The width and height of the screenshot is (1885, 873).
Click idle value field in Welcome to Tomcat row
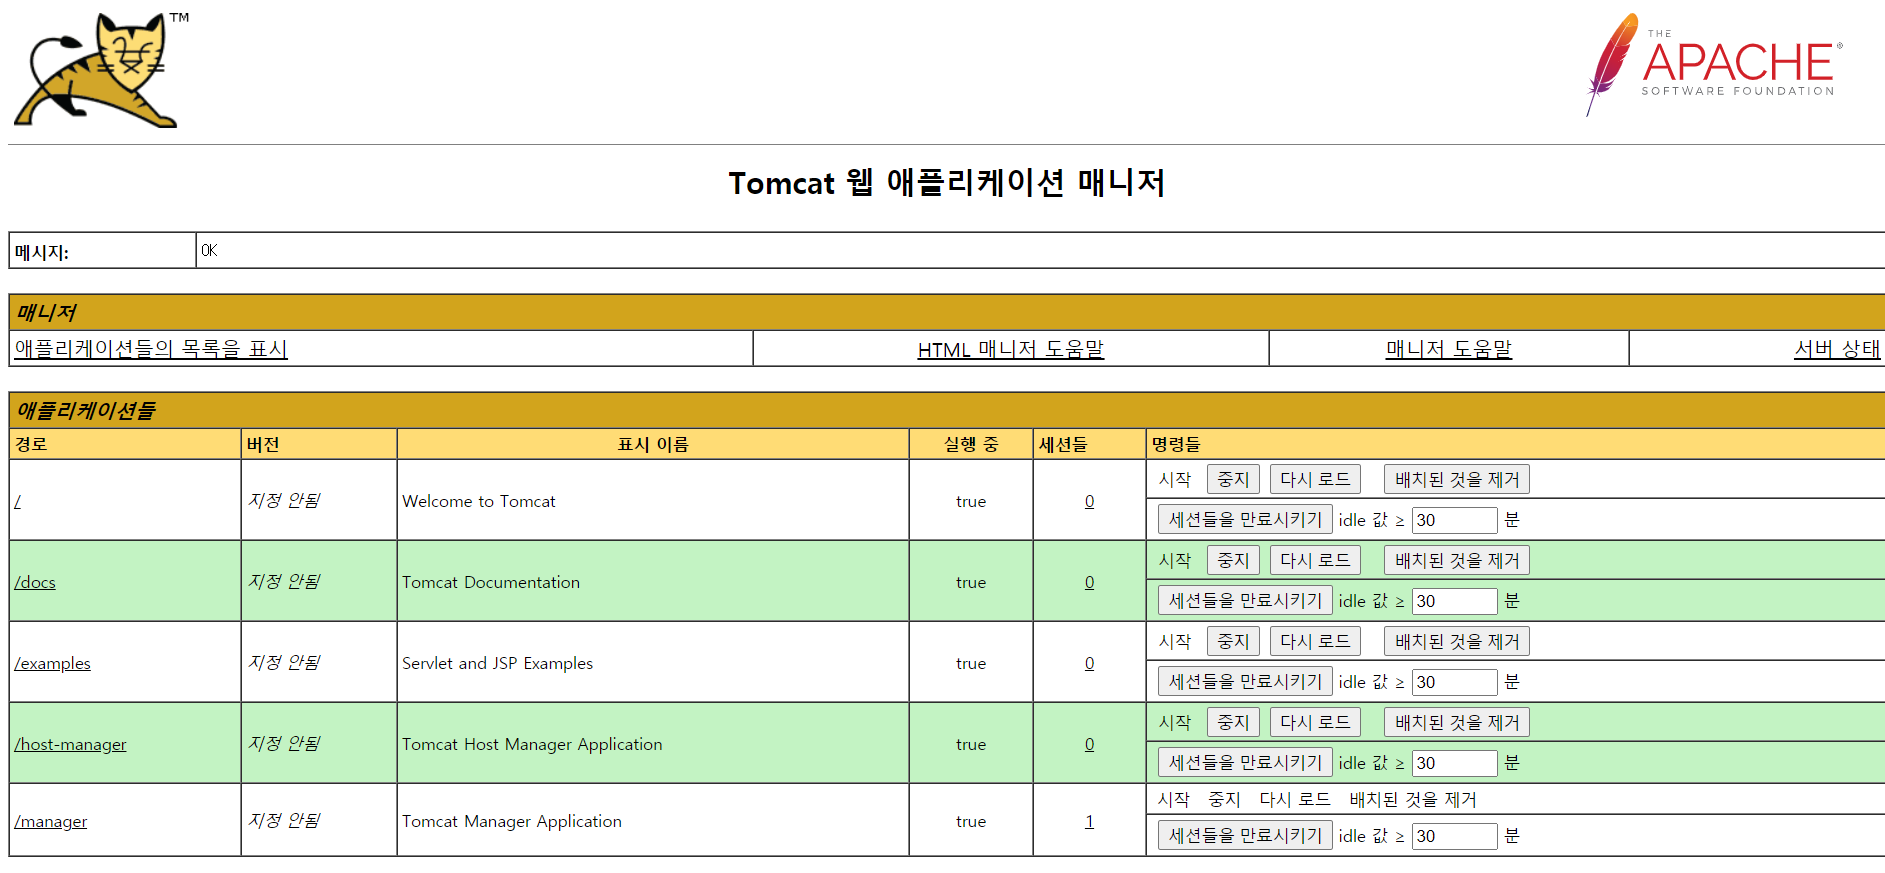coord(1454,520)
